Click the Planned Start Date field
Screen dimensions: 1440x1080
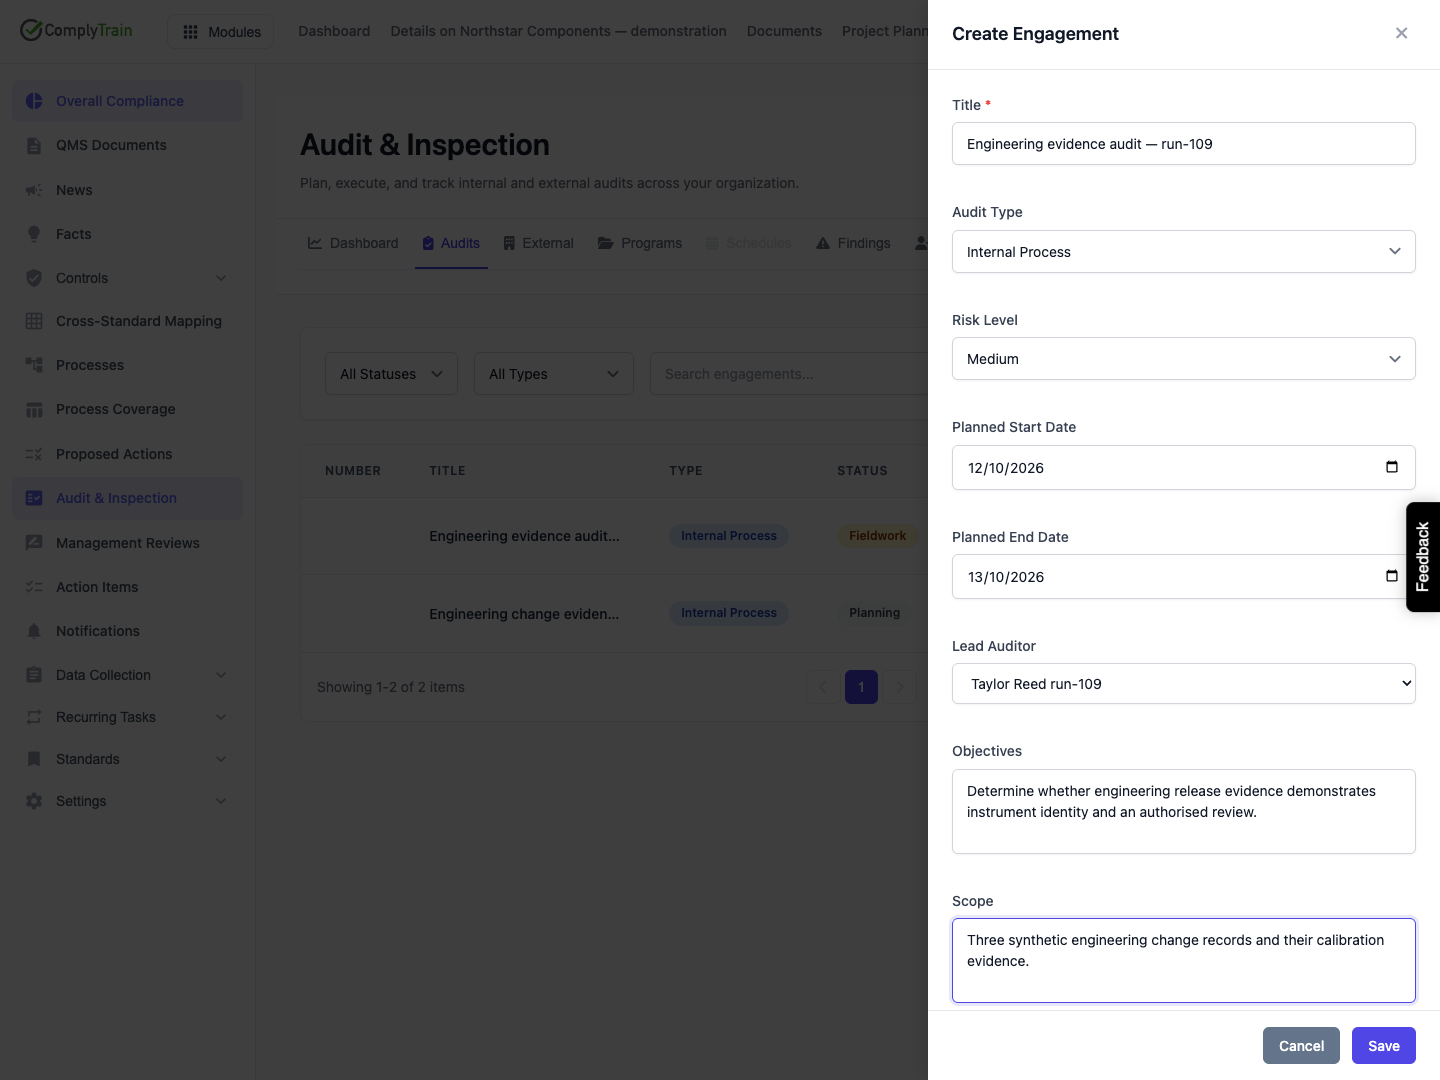tap(1183, 467)
